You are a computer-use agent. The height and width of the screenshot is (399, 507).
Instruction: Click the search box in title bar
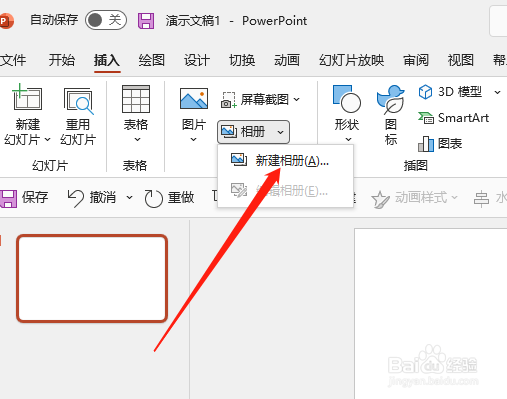click(x=498, y=21)
